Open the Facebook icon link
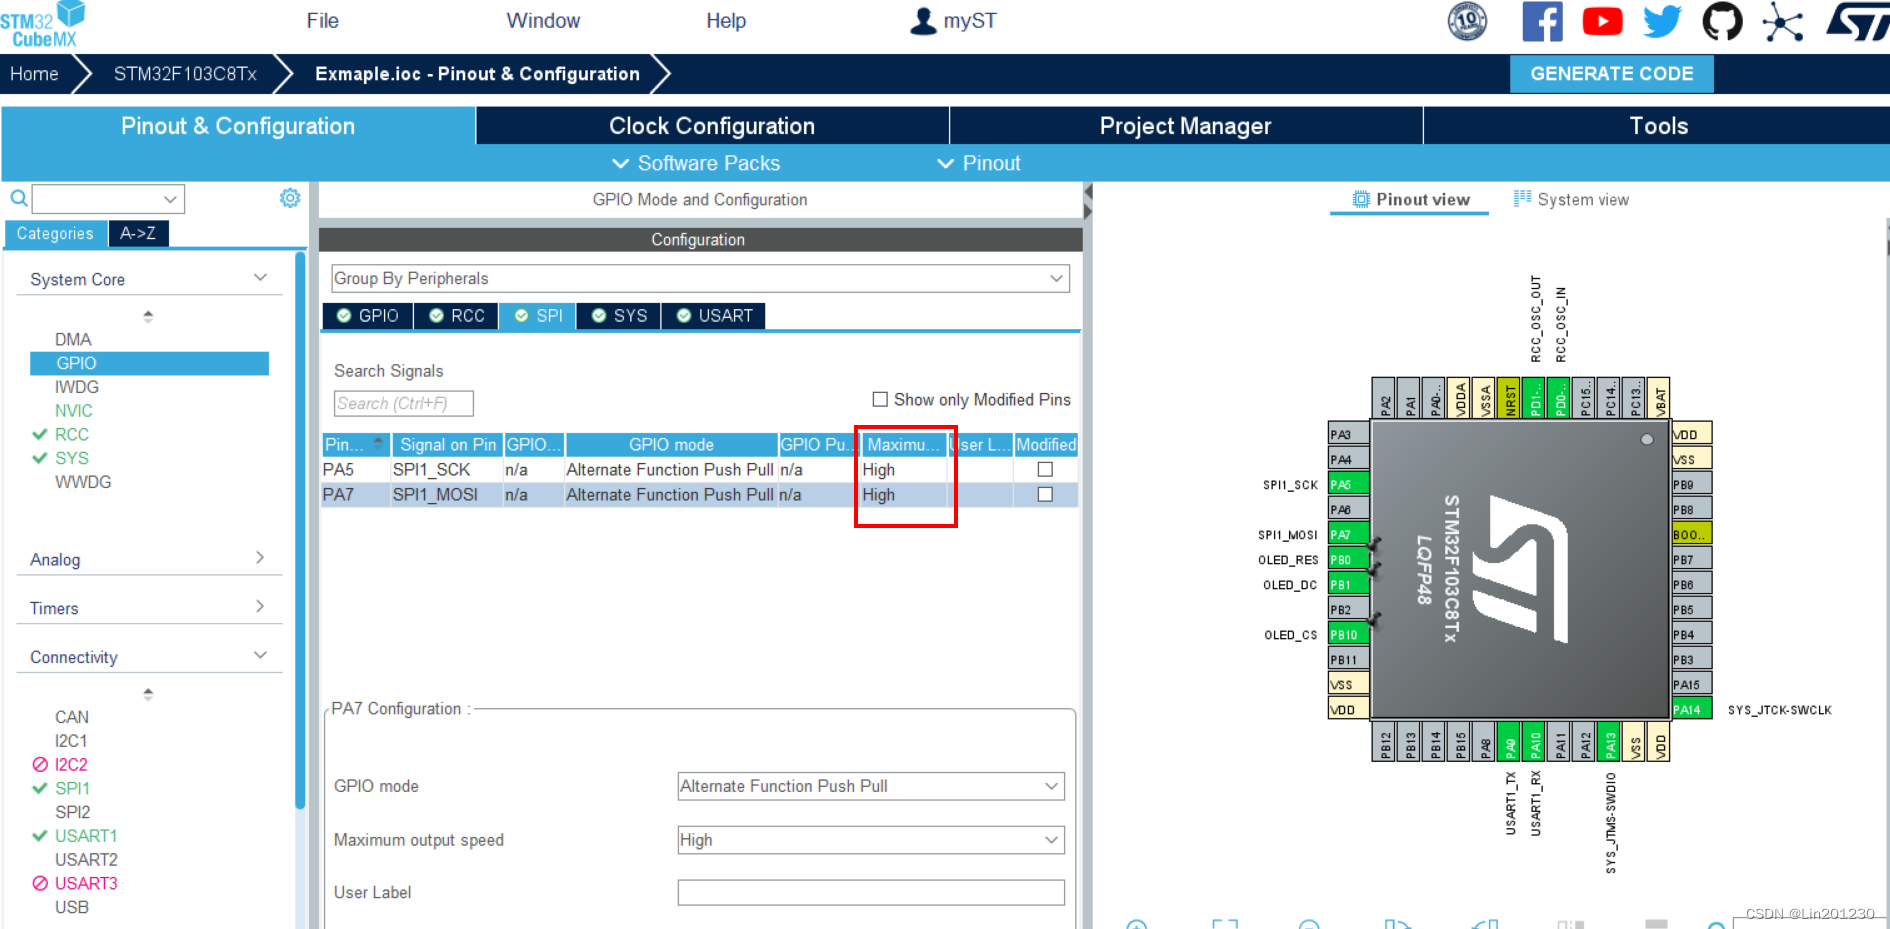Screen dimensions: 1890x929 point(1542,21)
